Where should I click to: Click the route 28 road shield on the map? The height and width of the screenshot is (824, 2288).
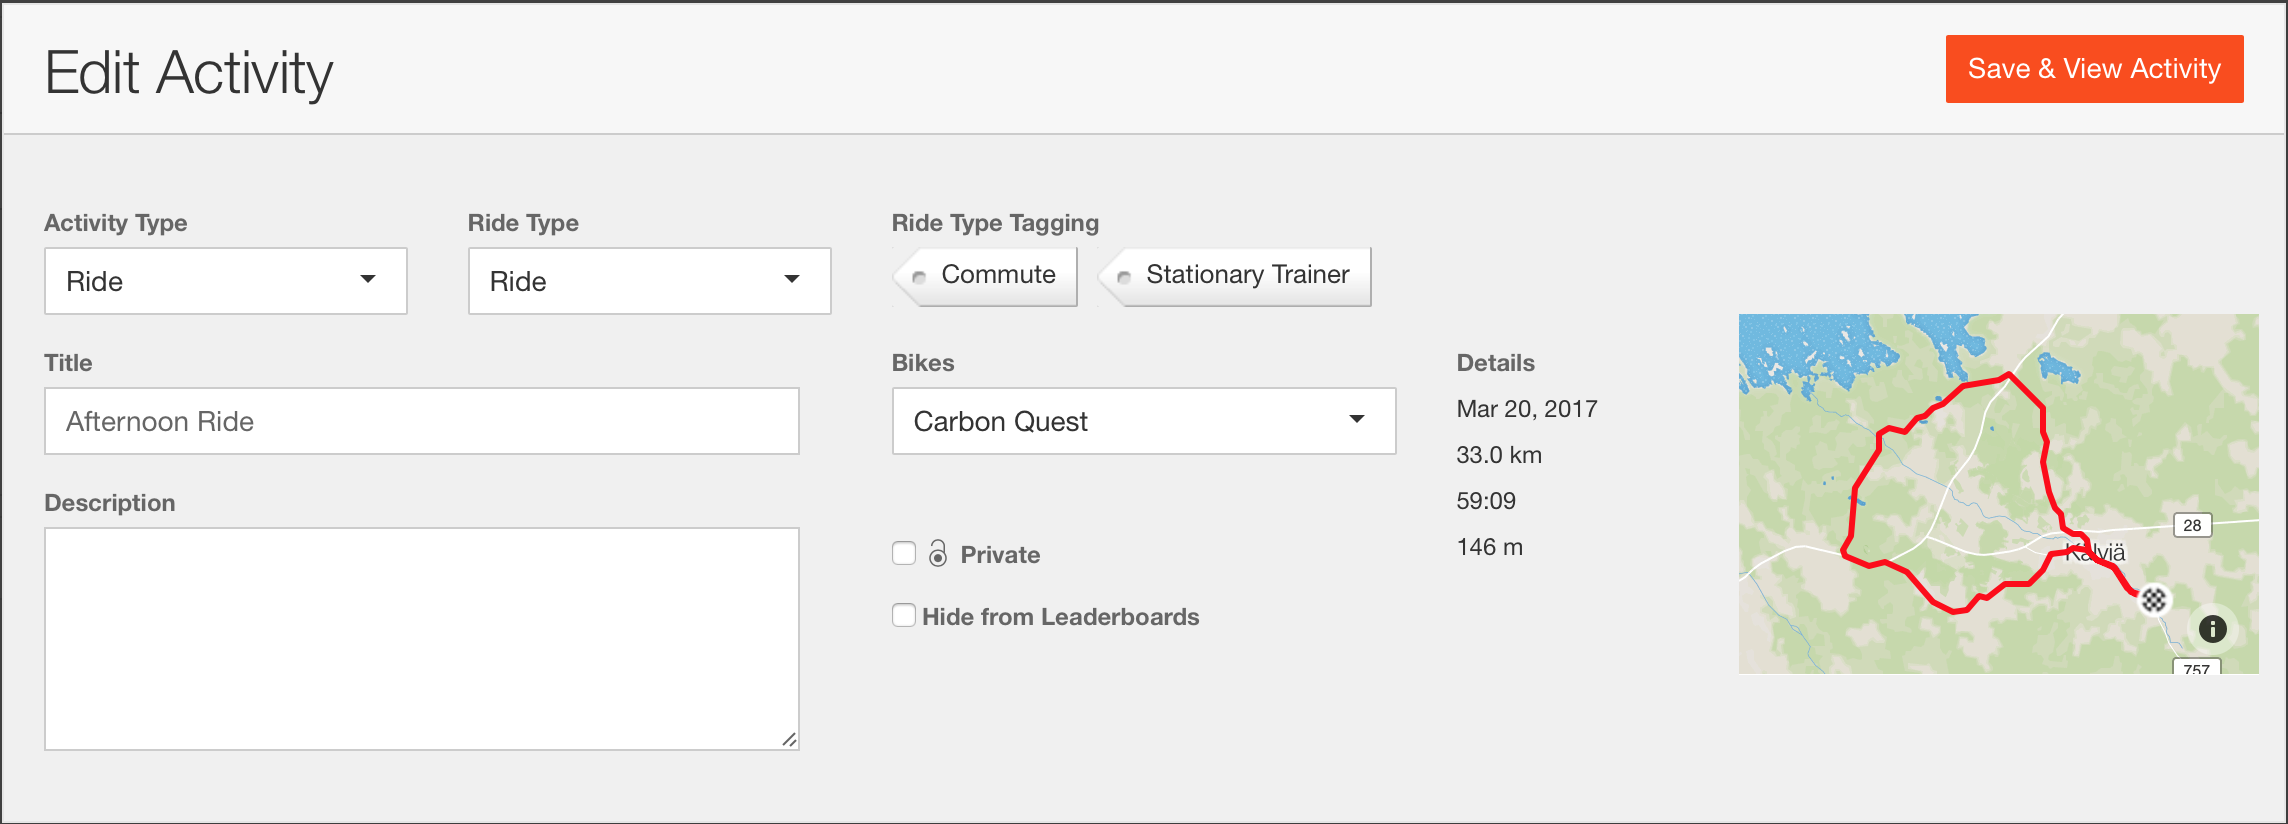[x=2192, y=525]
